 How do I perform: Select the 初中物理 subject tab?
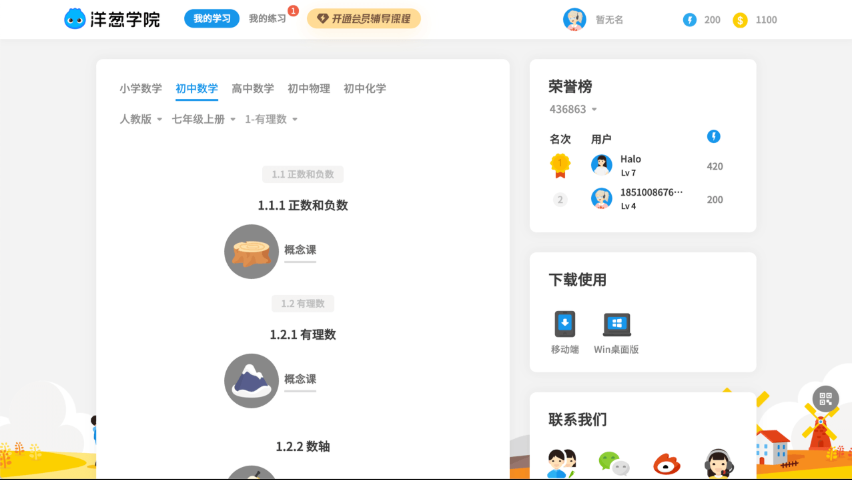(x=308, y=88)
